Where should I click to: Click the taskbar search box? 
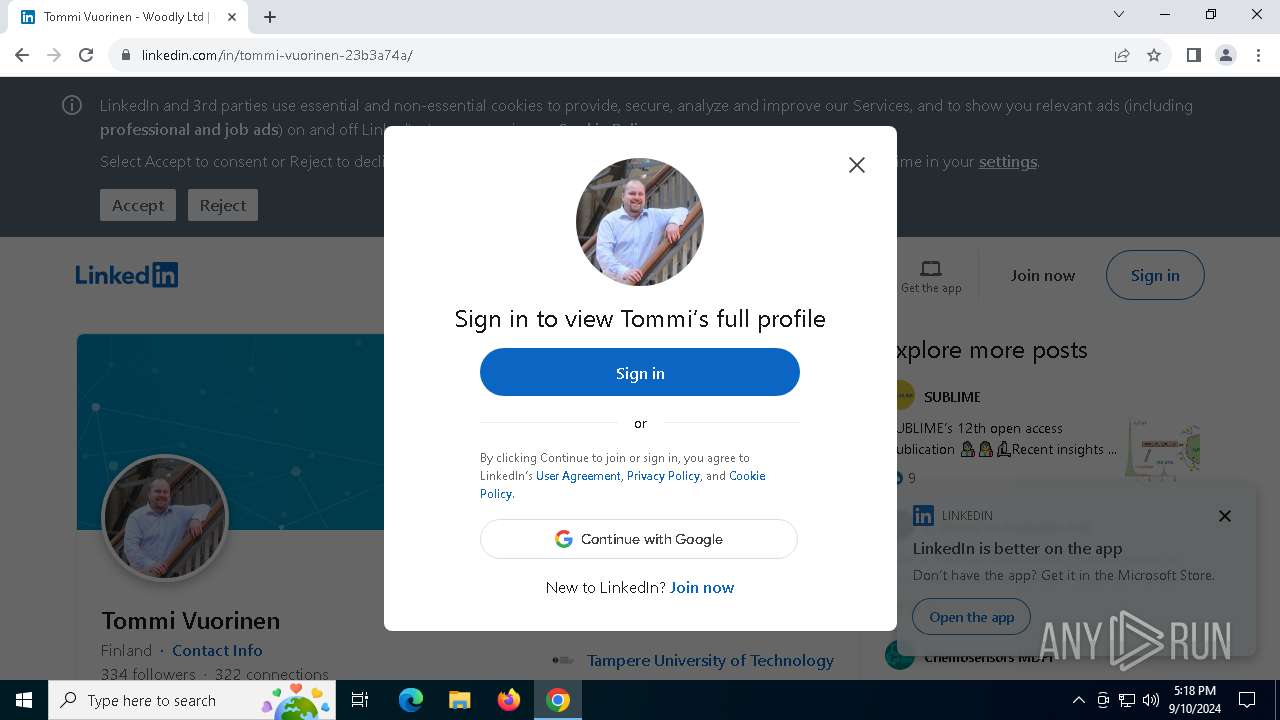tap(192, 700)
